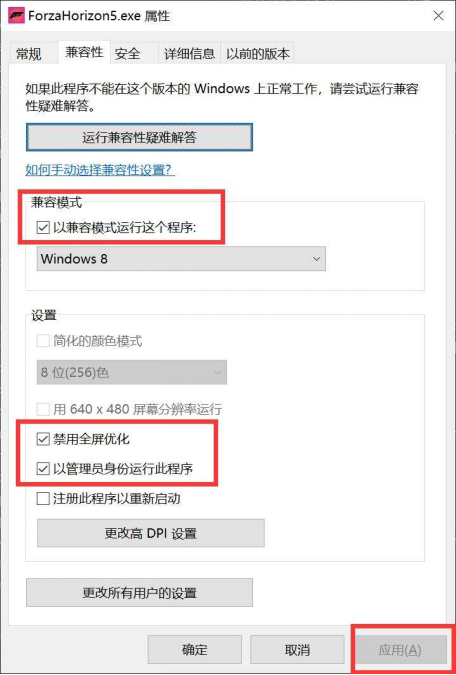The width and height of the screenshot is (456, 675).
Task: Open the 如何手动选择兼容性设置 help link
Action: [100, 170]
